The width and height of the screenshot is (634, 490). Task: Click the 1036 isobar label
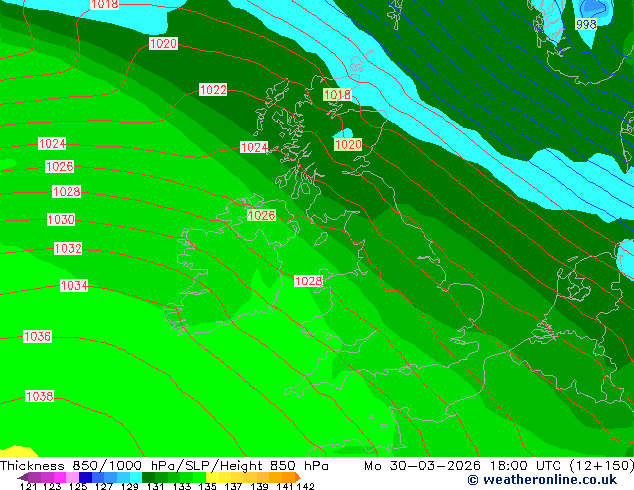pyautogui.click(x=37, y=336)
